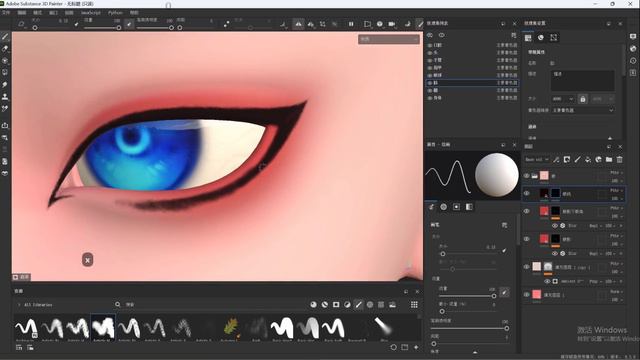Undock the Texture Set Settings panel
The width and height of the screenshot is (640, 360).
point(609,24)
